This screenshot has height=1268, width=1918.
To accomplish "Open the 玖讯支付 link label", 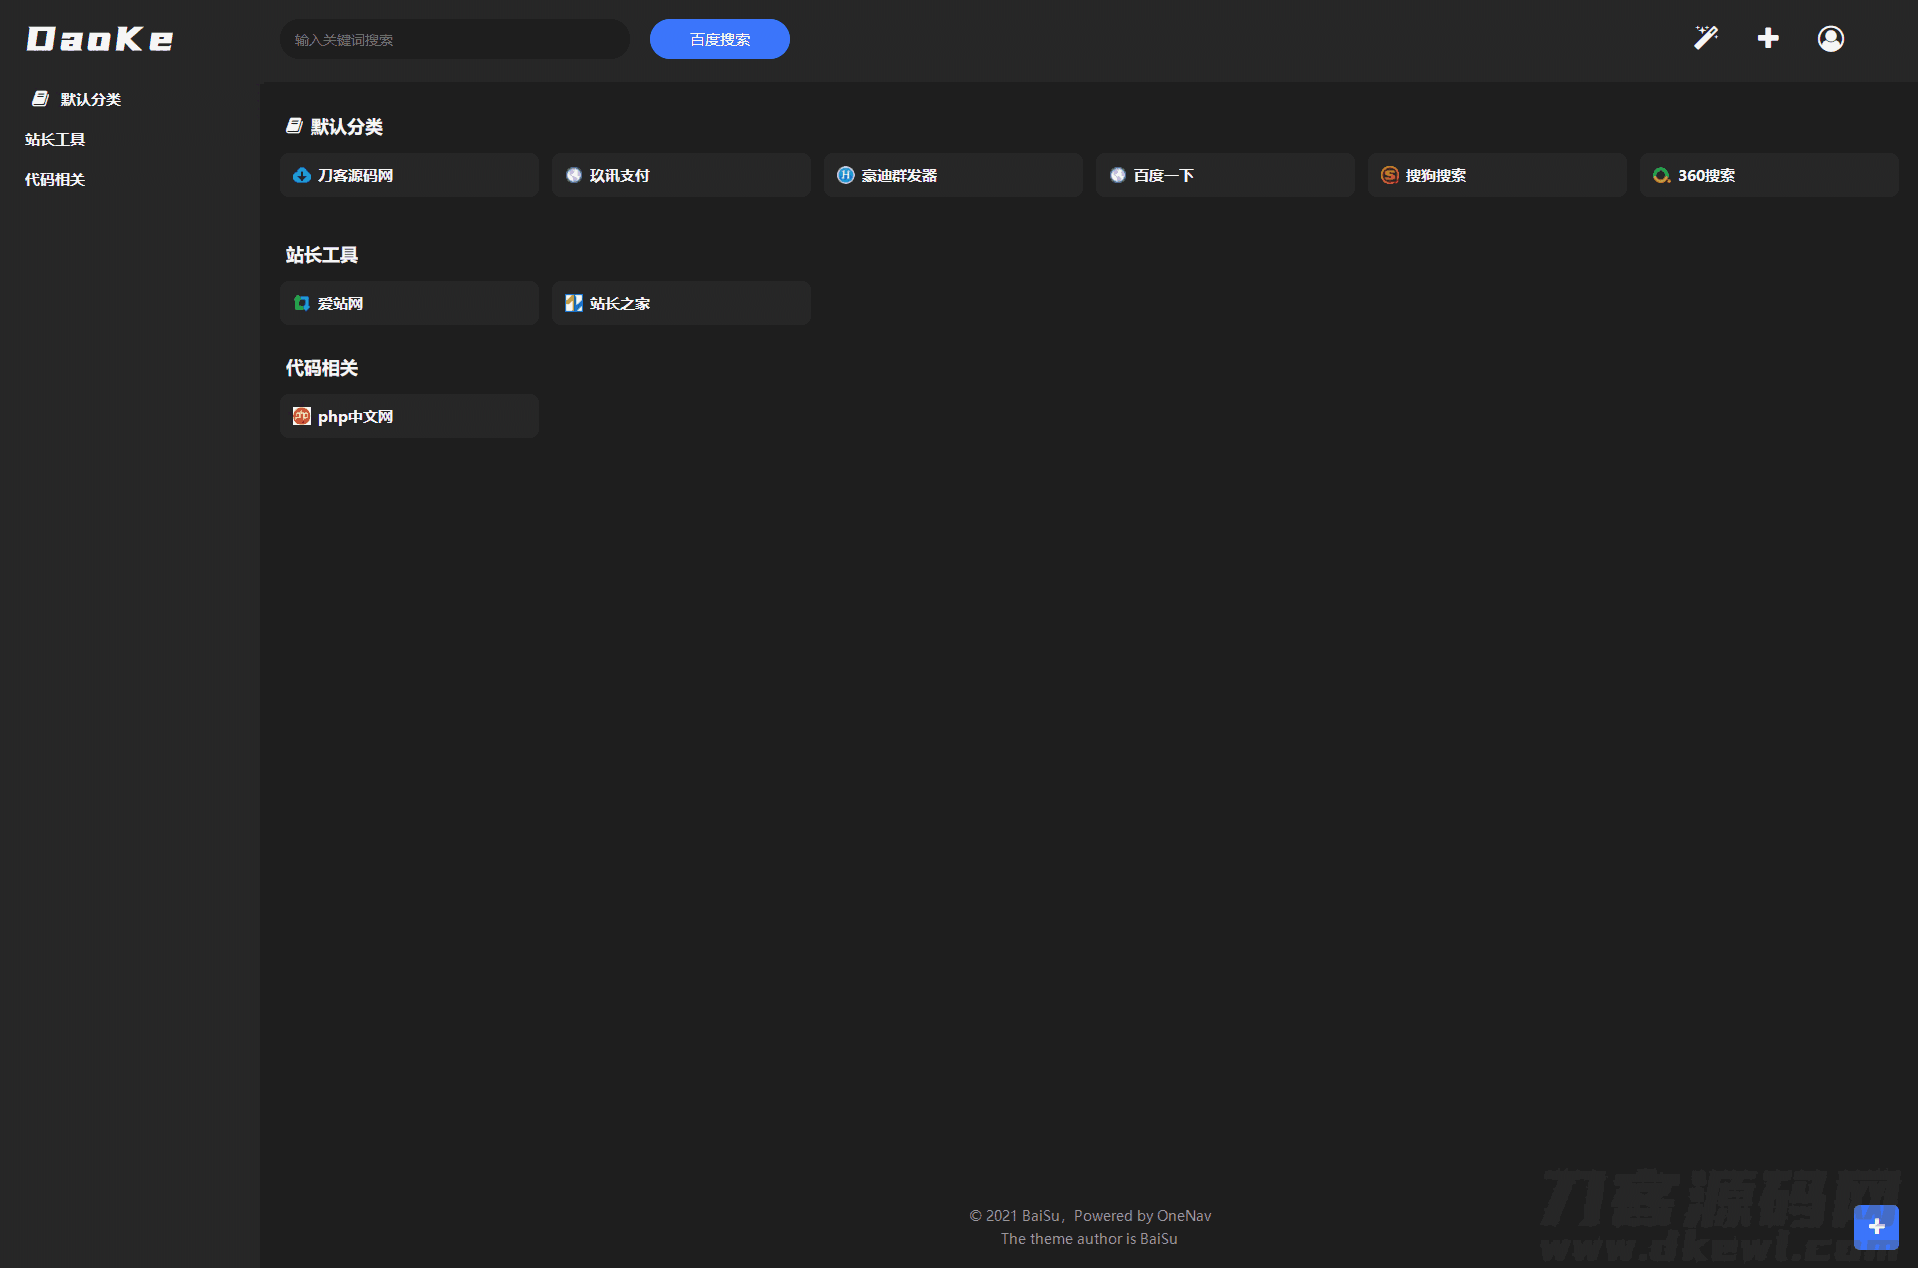I will [x=620, y=175].
